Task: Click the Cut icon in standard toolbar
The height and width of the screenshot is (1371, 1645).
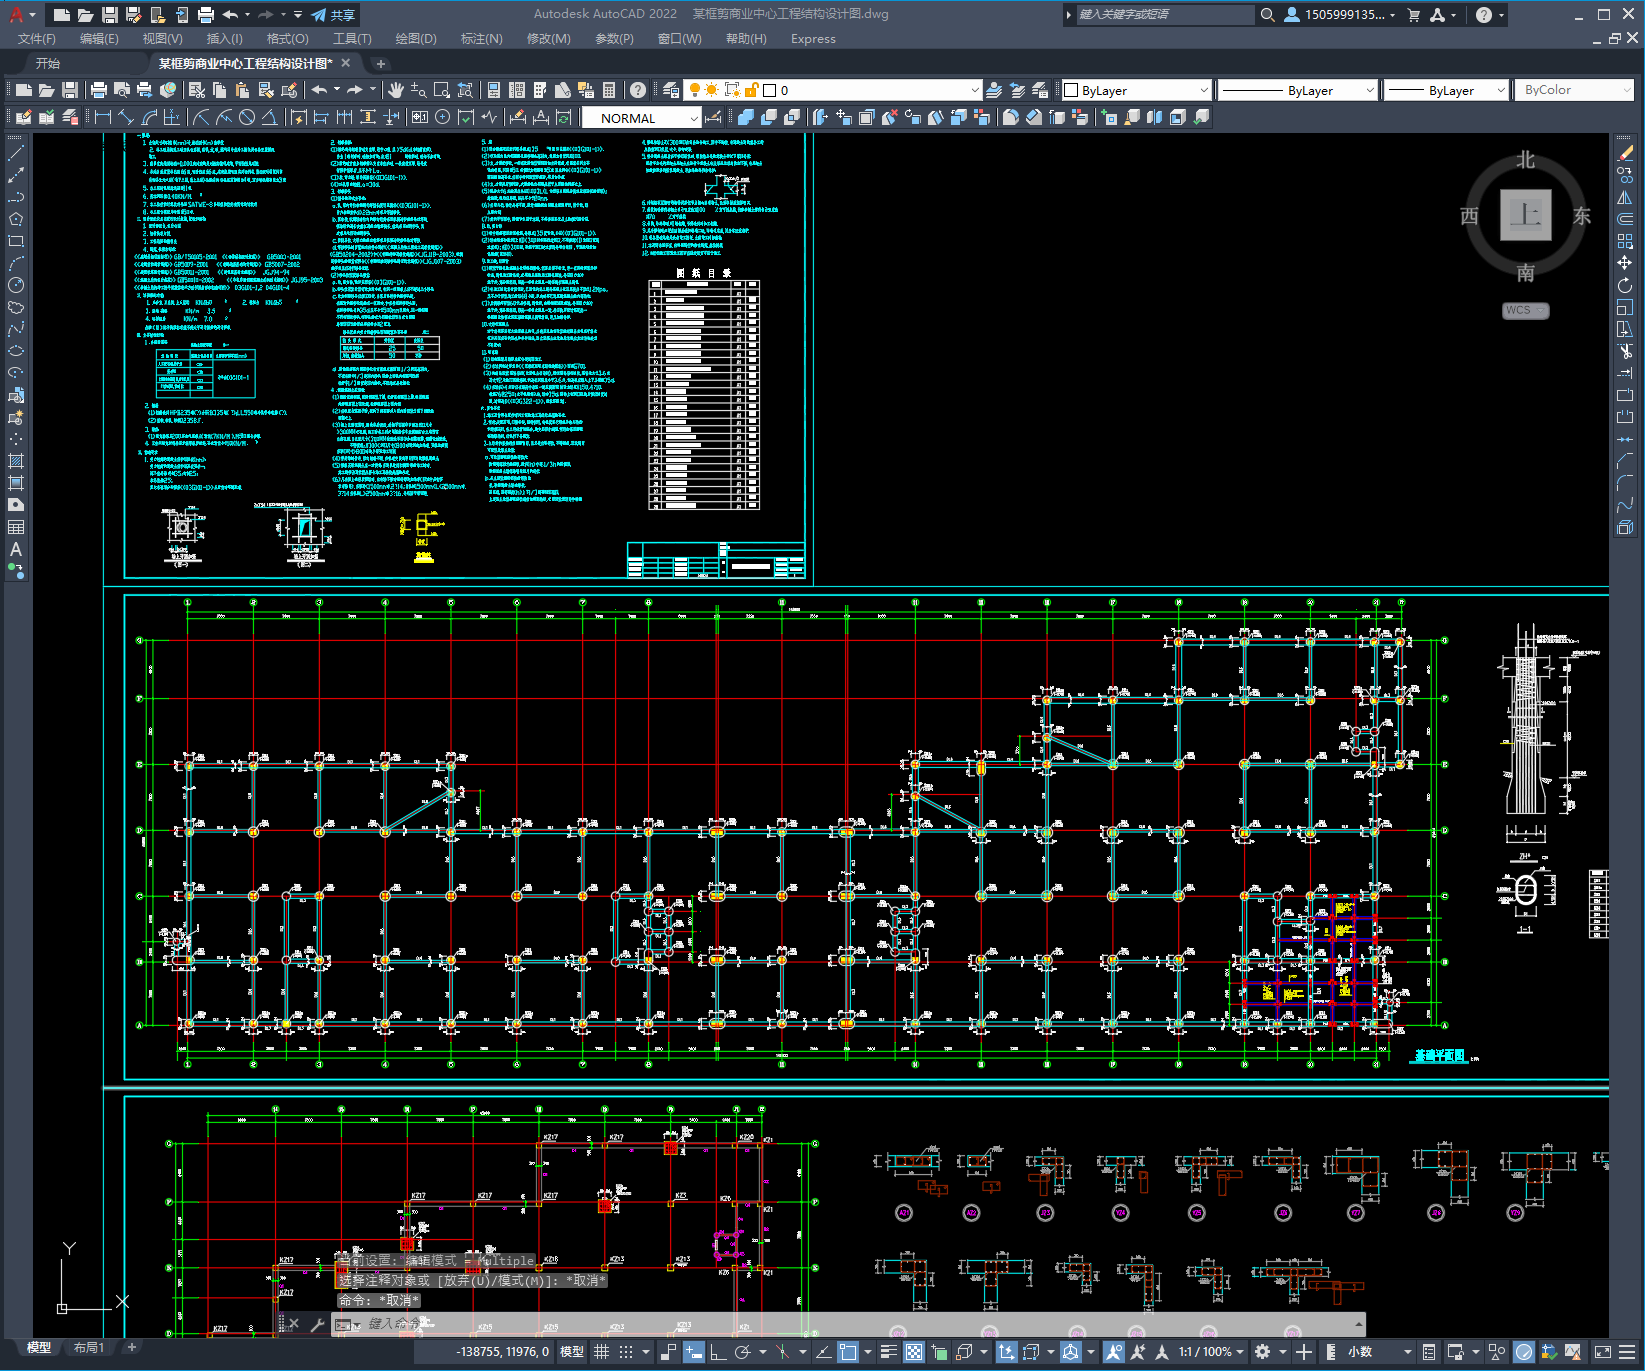Action: (197, 90)
